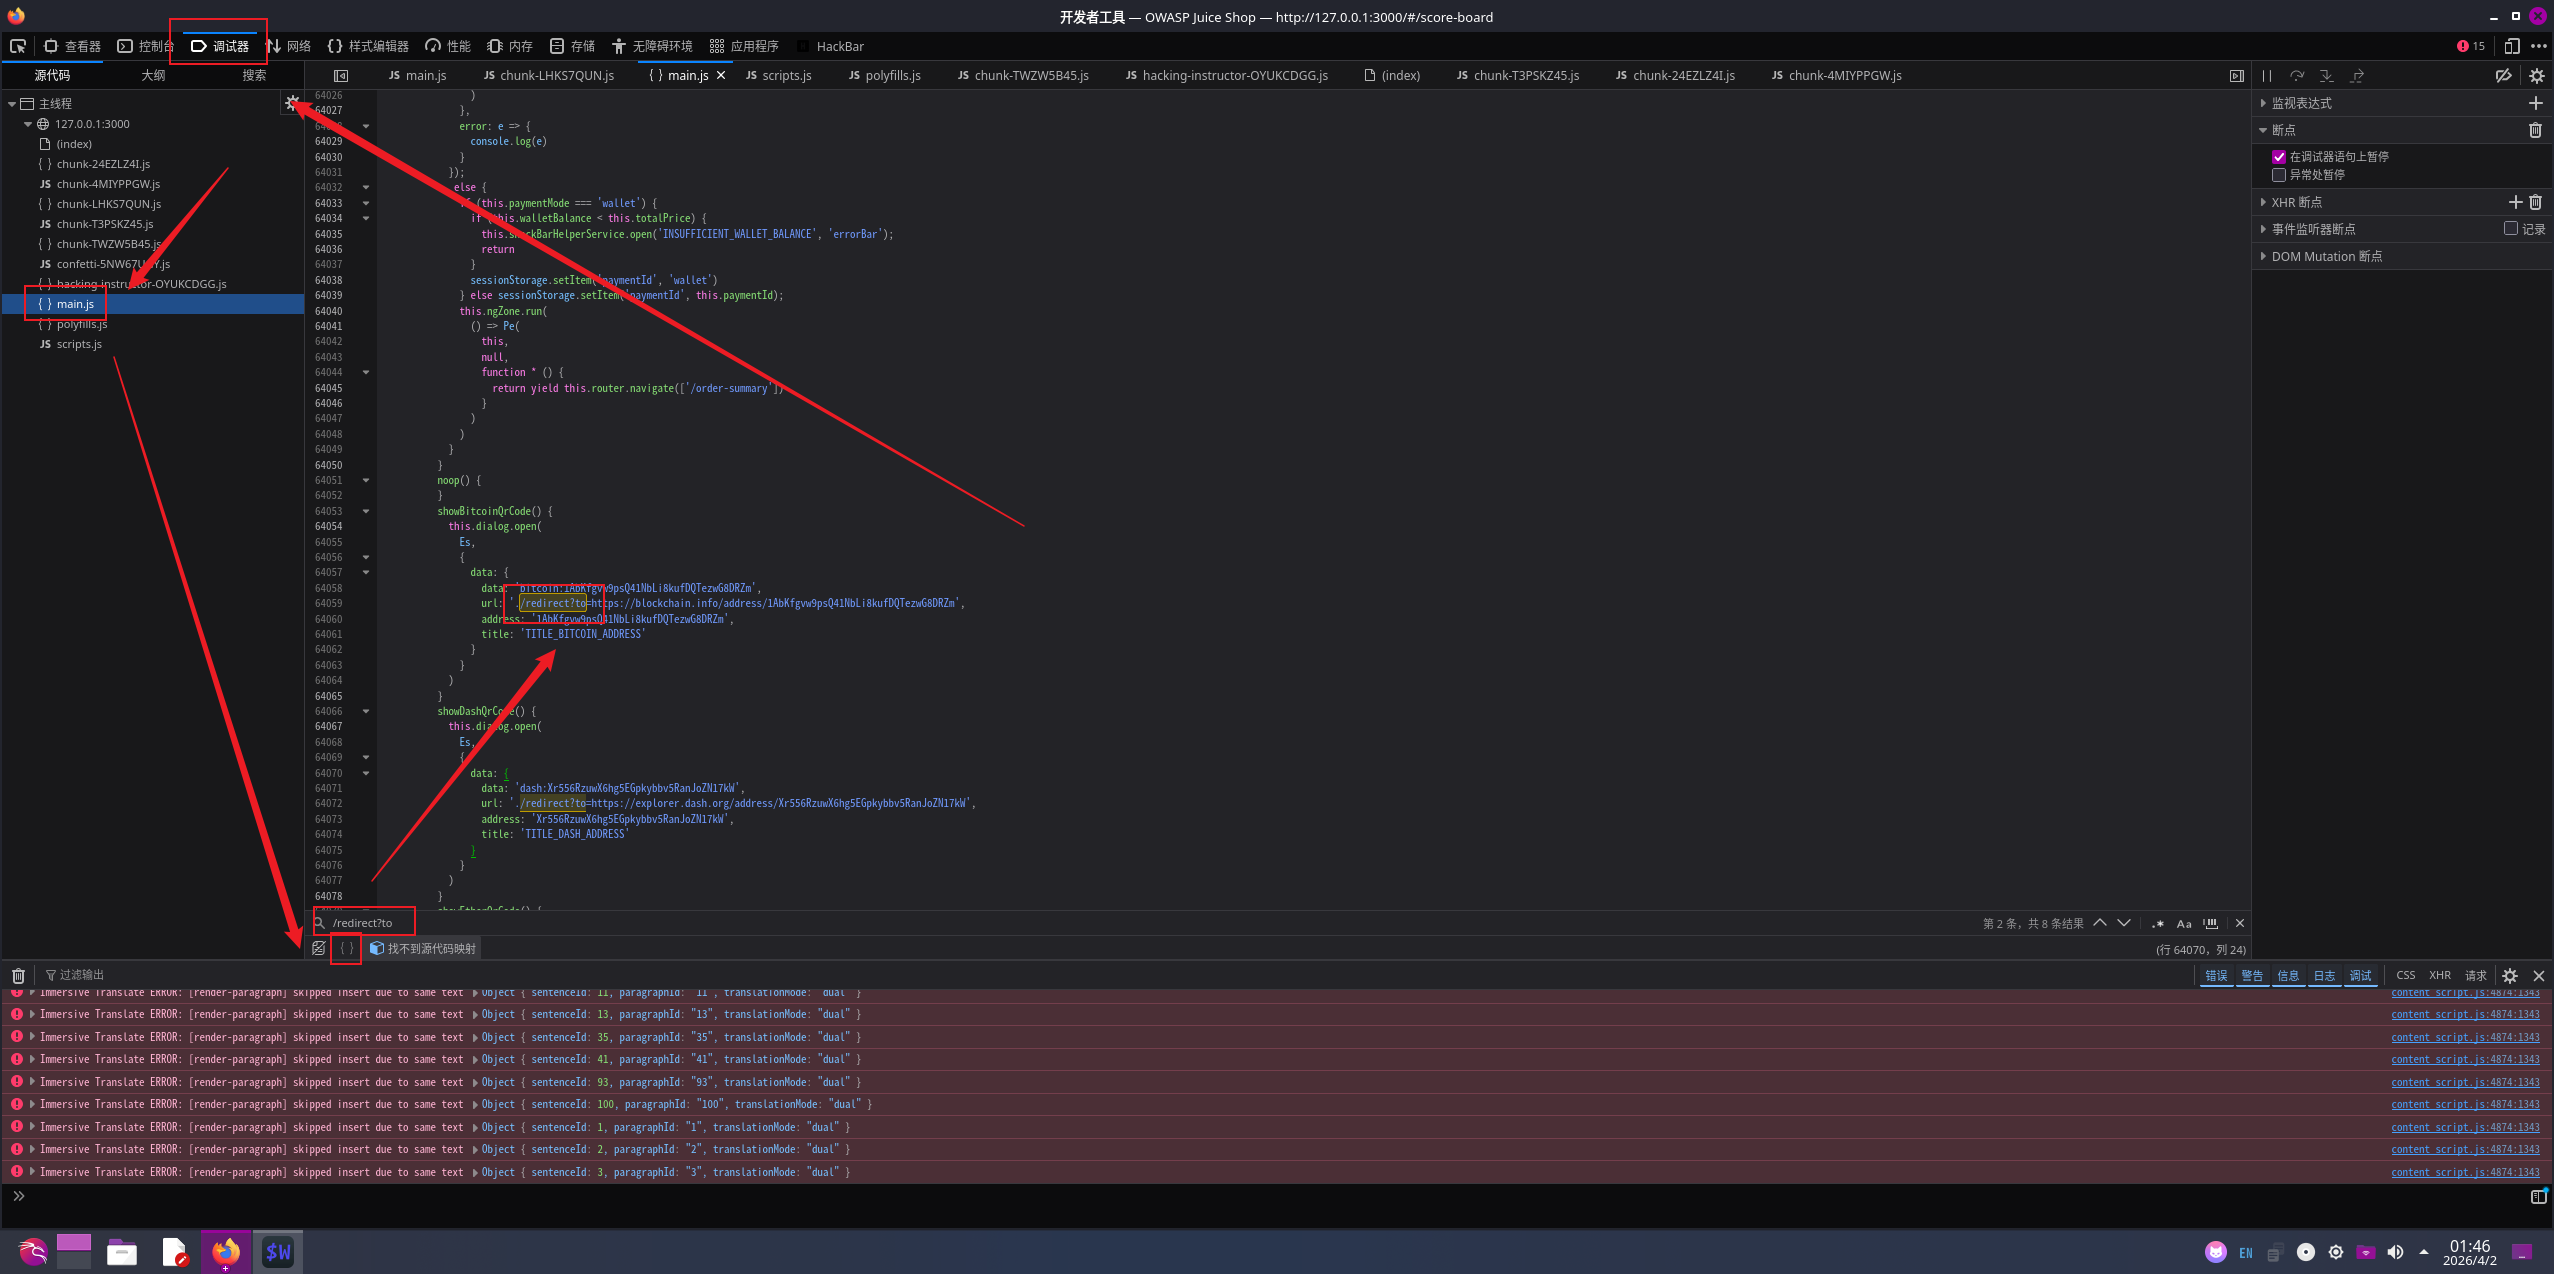2554x1274 pixels.
Task: Toggle case sensitive search Aa
Action: (x=2184, y=923)
